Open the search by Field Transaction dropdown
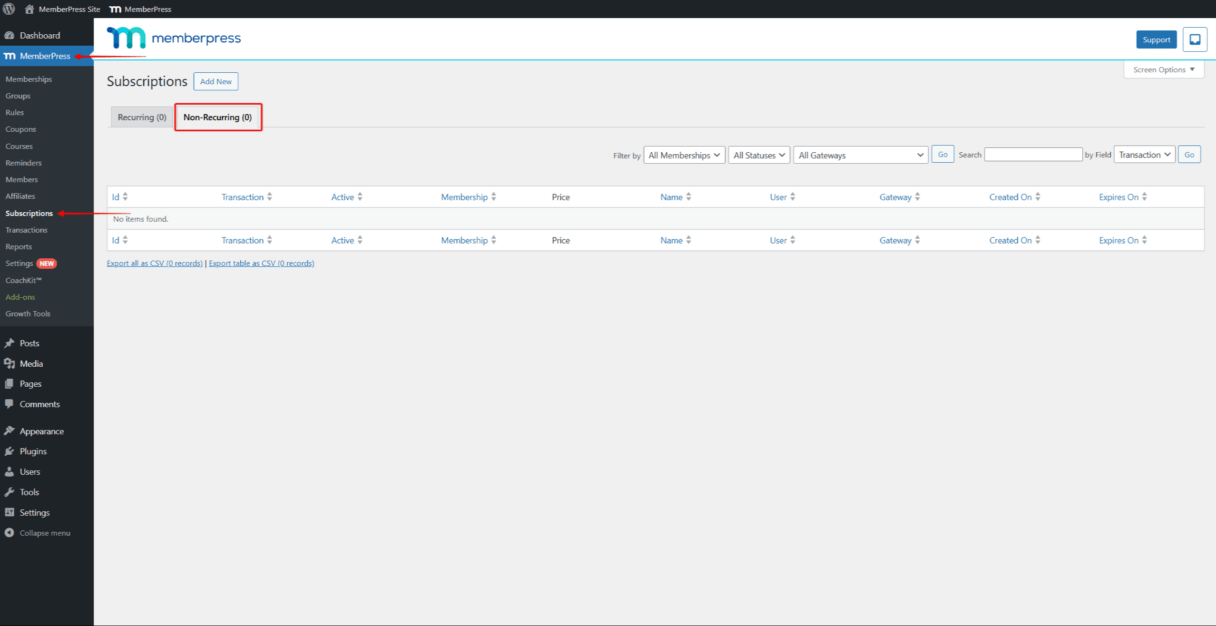The height and width of the screenshot is (626, 1216). tap(1144, 155)
